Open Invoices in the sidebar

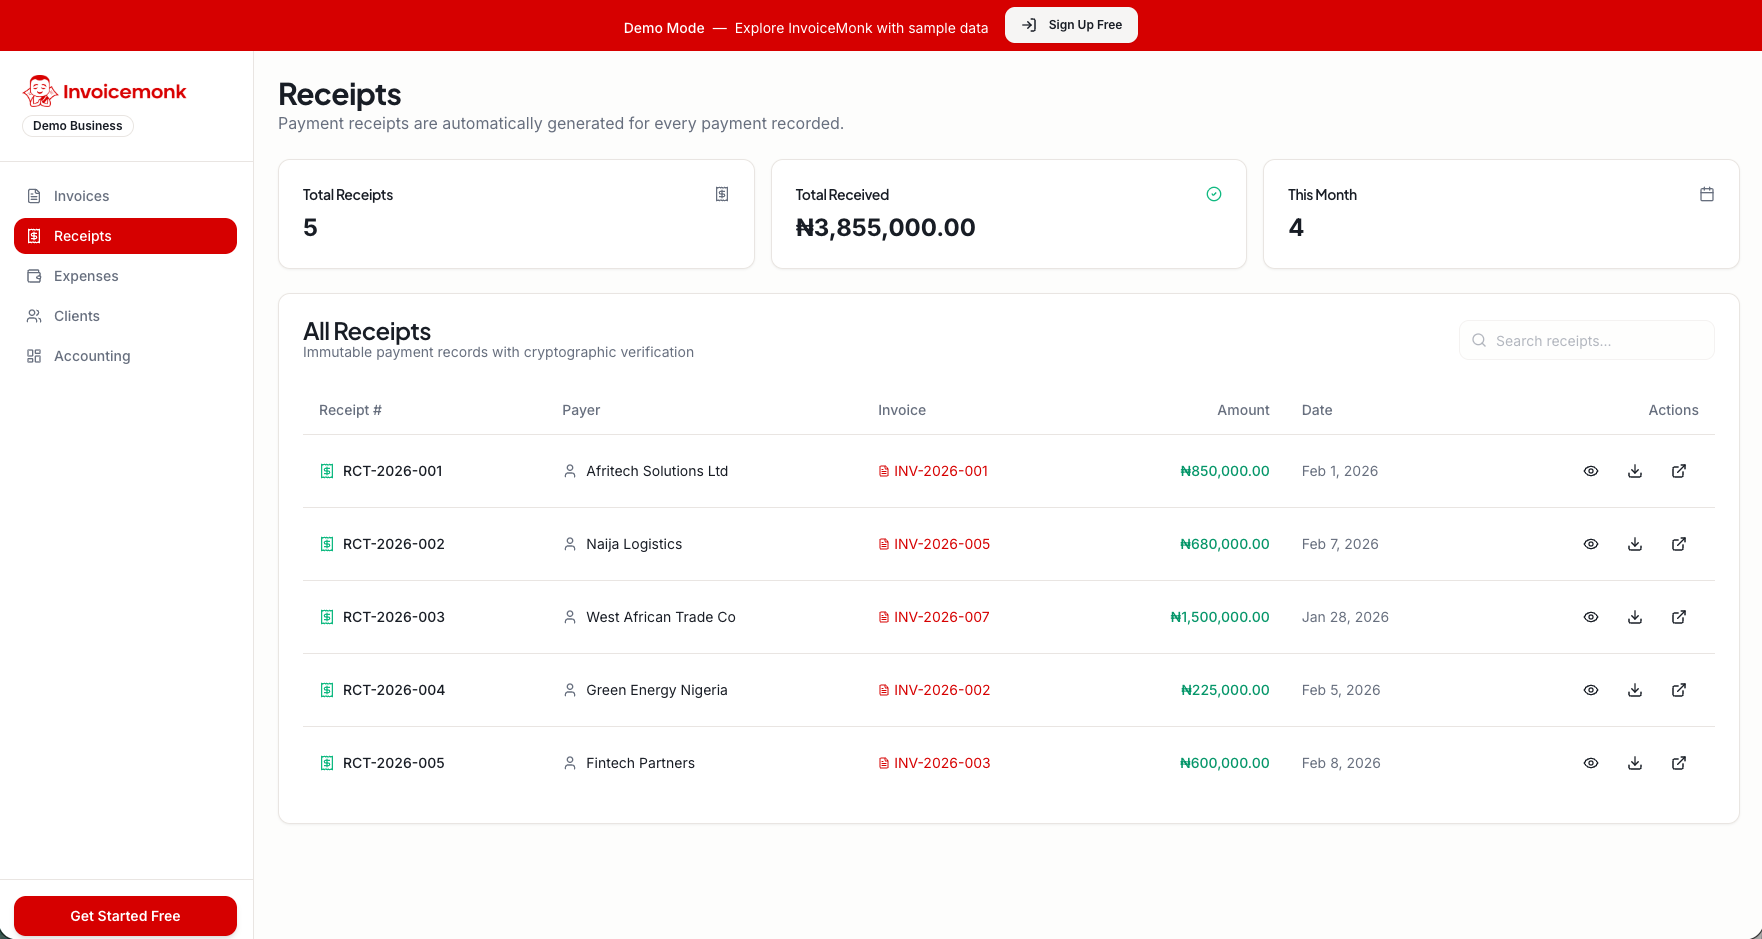[x=125, y=196]
